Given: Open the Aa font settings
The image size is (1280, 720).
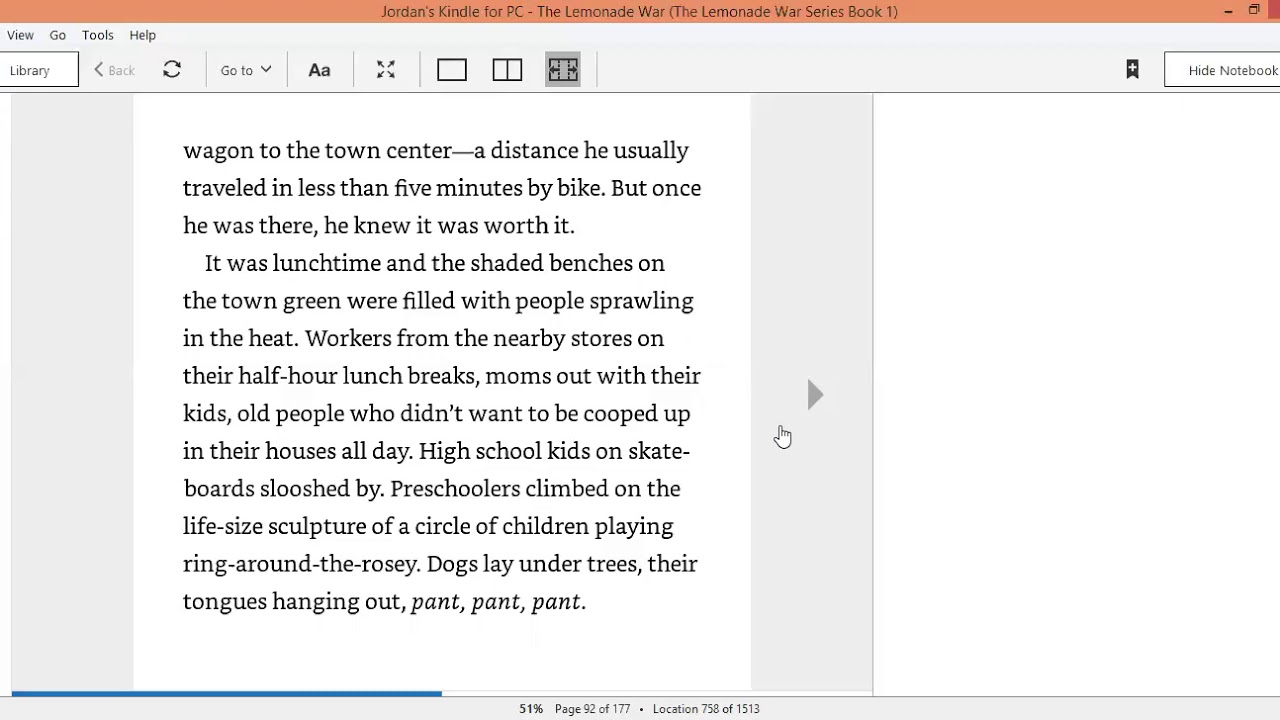Looking at the screenshot, I should (319, 70).
